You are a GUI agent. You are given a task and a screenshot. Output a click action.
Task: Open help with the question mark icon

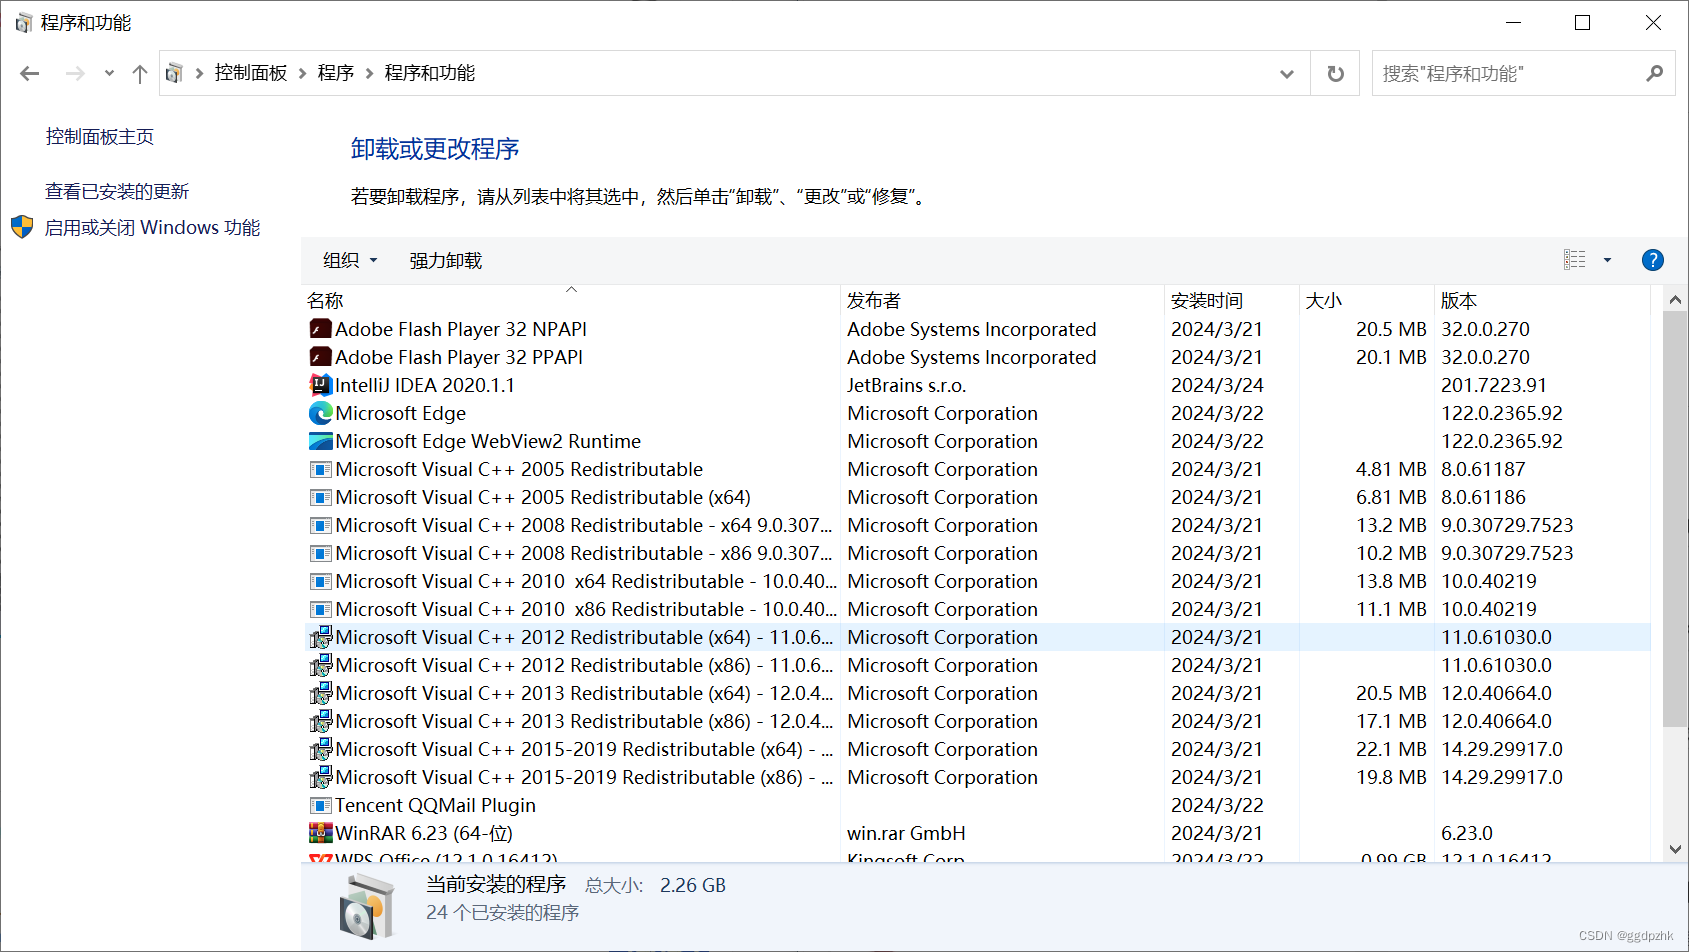coord(1653,260)
